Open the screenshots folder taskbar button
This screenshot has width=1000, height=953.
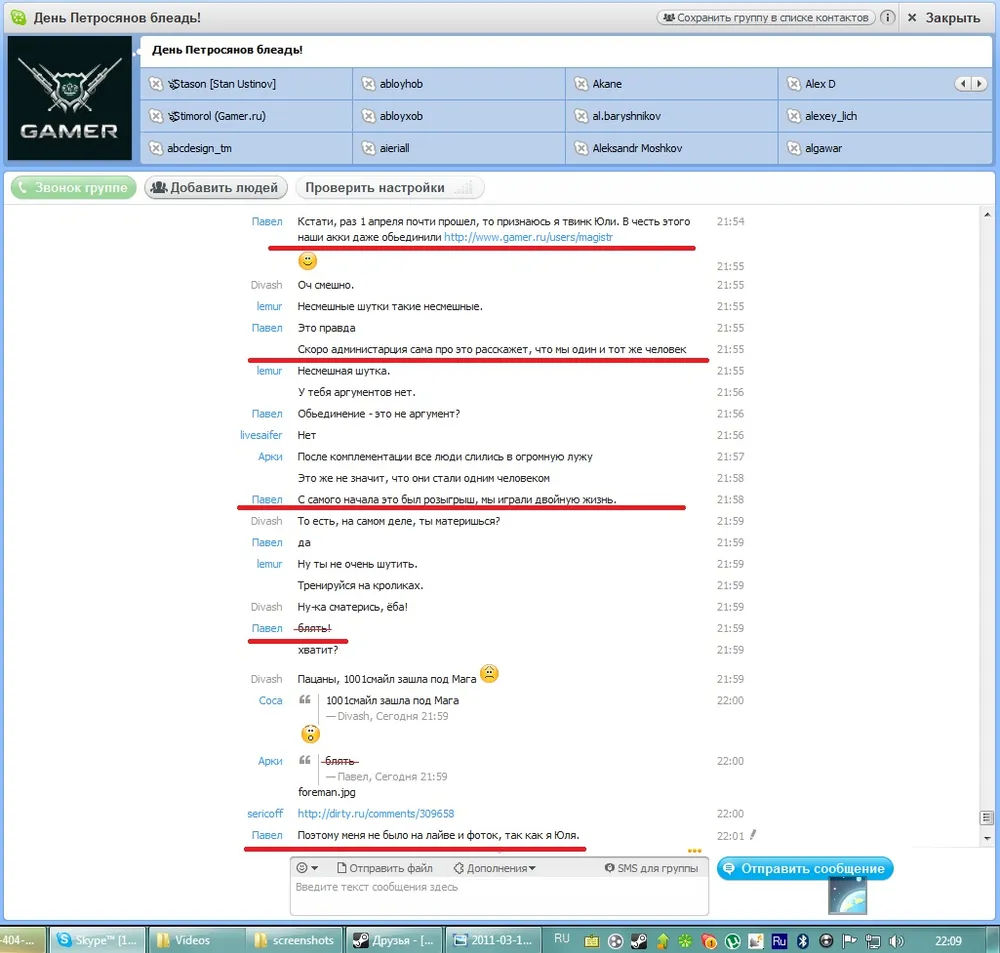[294, 940]
